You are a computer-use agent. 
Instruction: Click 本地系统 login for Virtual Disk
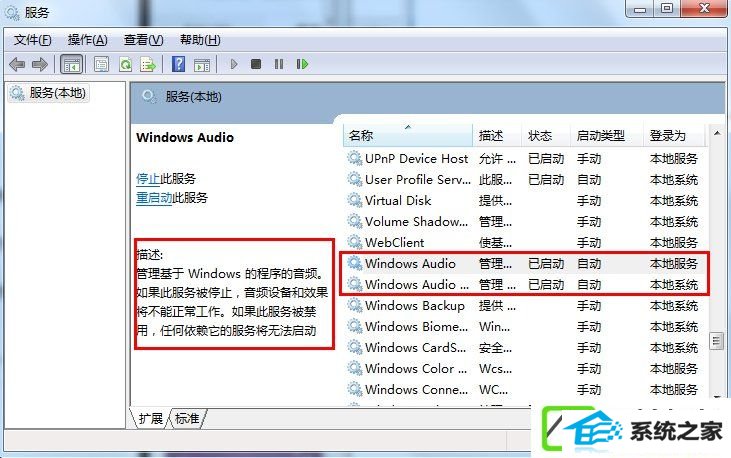point(674,201)
